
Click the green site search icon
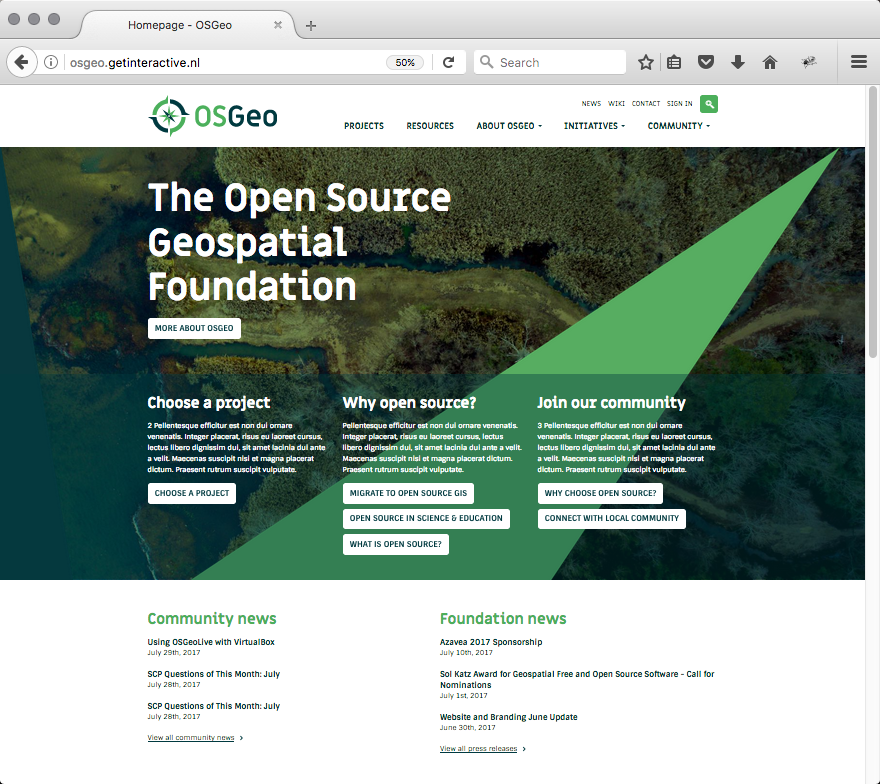click(709, 104)
